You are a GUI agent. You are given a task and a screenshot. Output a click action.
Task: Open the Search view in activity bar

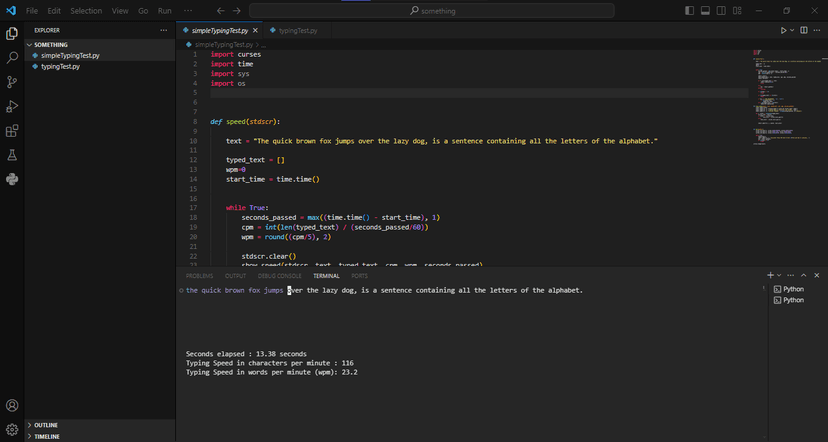click(12, 58)
